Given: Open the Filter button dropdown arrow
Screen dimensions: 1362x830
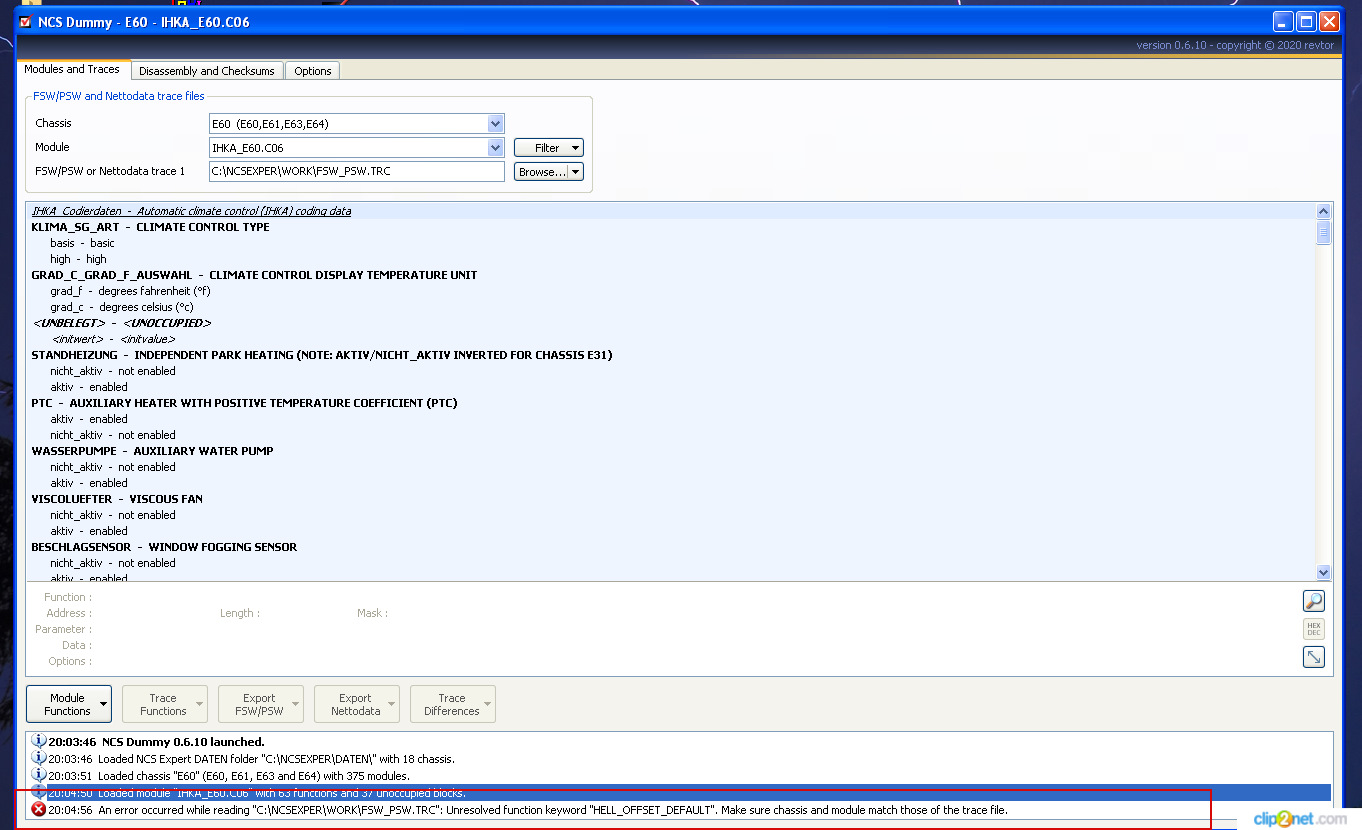Looking at the screenshot, I should [x=575, y=148].
